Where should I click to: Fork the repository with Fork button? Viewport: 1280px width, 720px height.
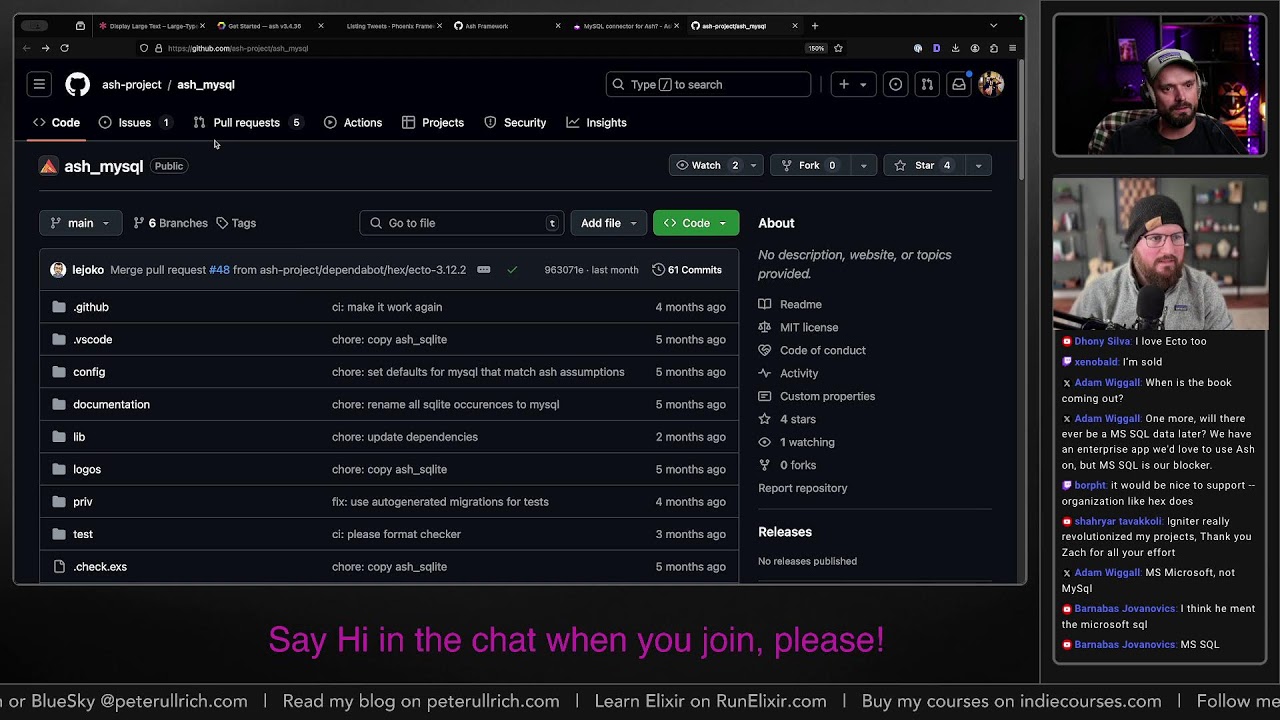pos(810,166)
